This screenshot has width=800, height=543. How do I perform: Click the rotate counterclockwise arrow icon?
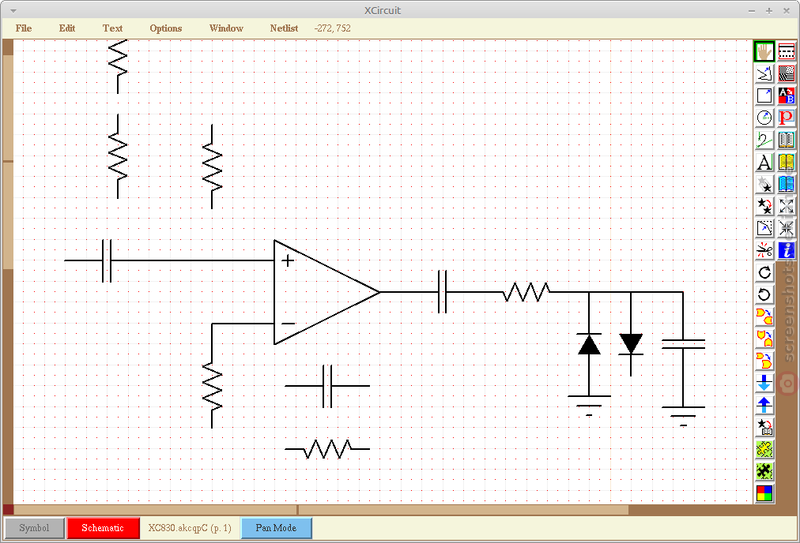[x=764, y=294]
